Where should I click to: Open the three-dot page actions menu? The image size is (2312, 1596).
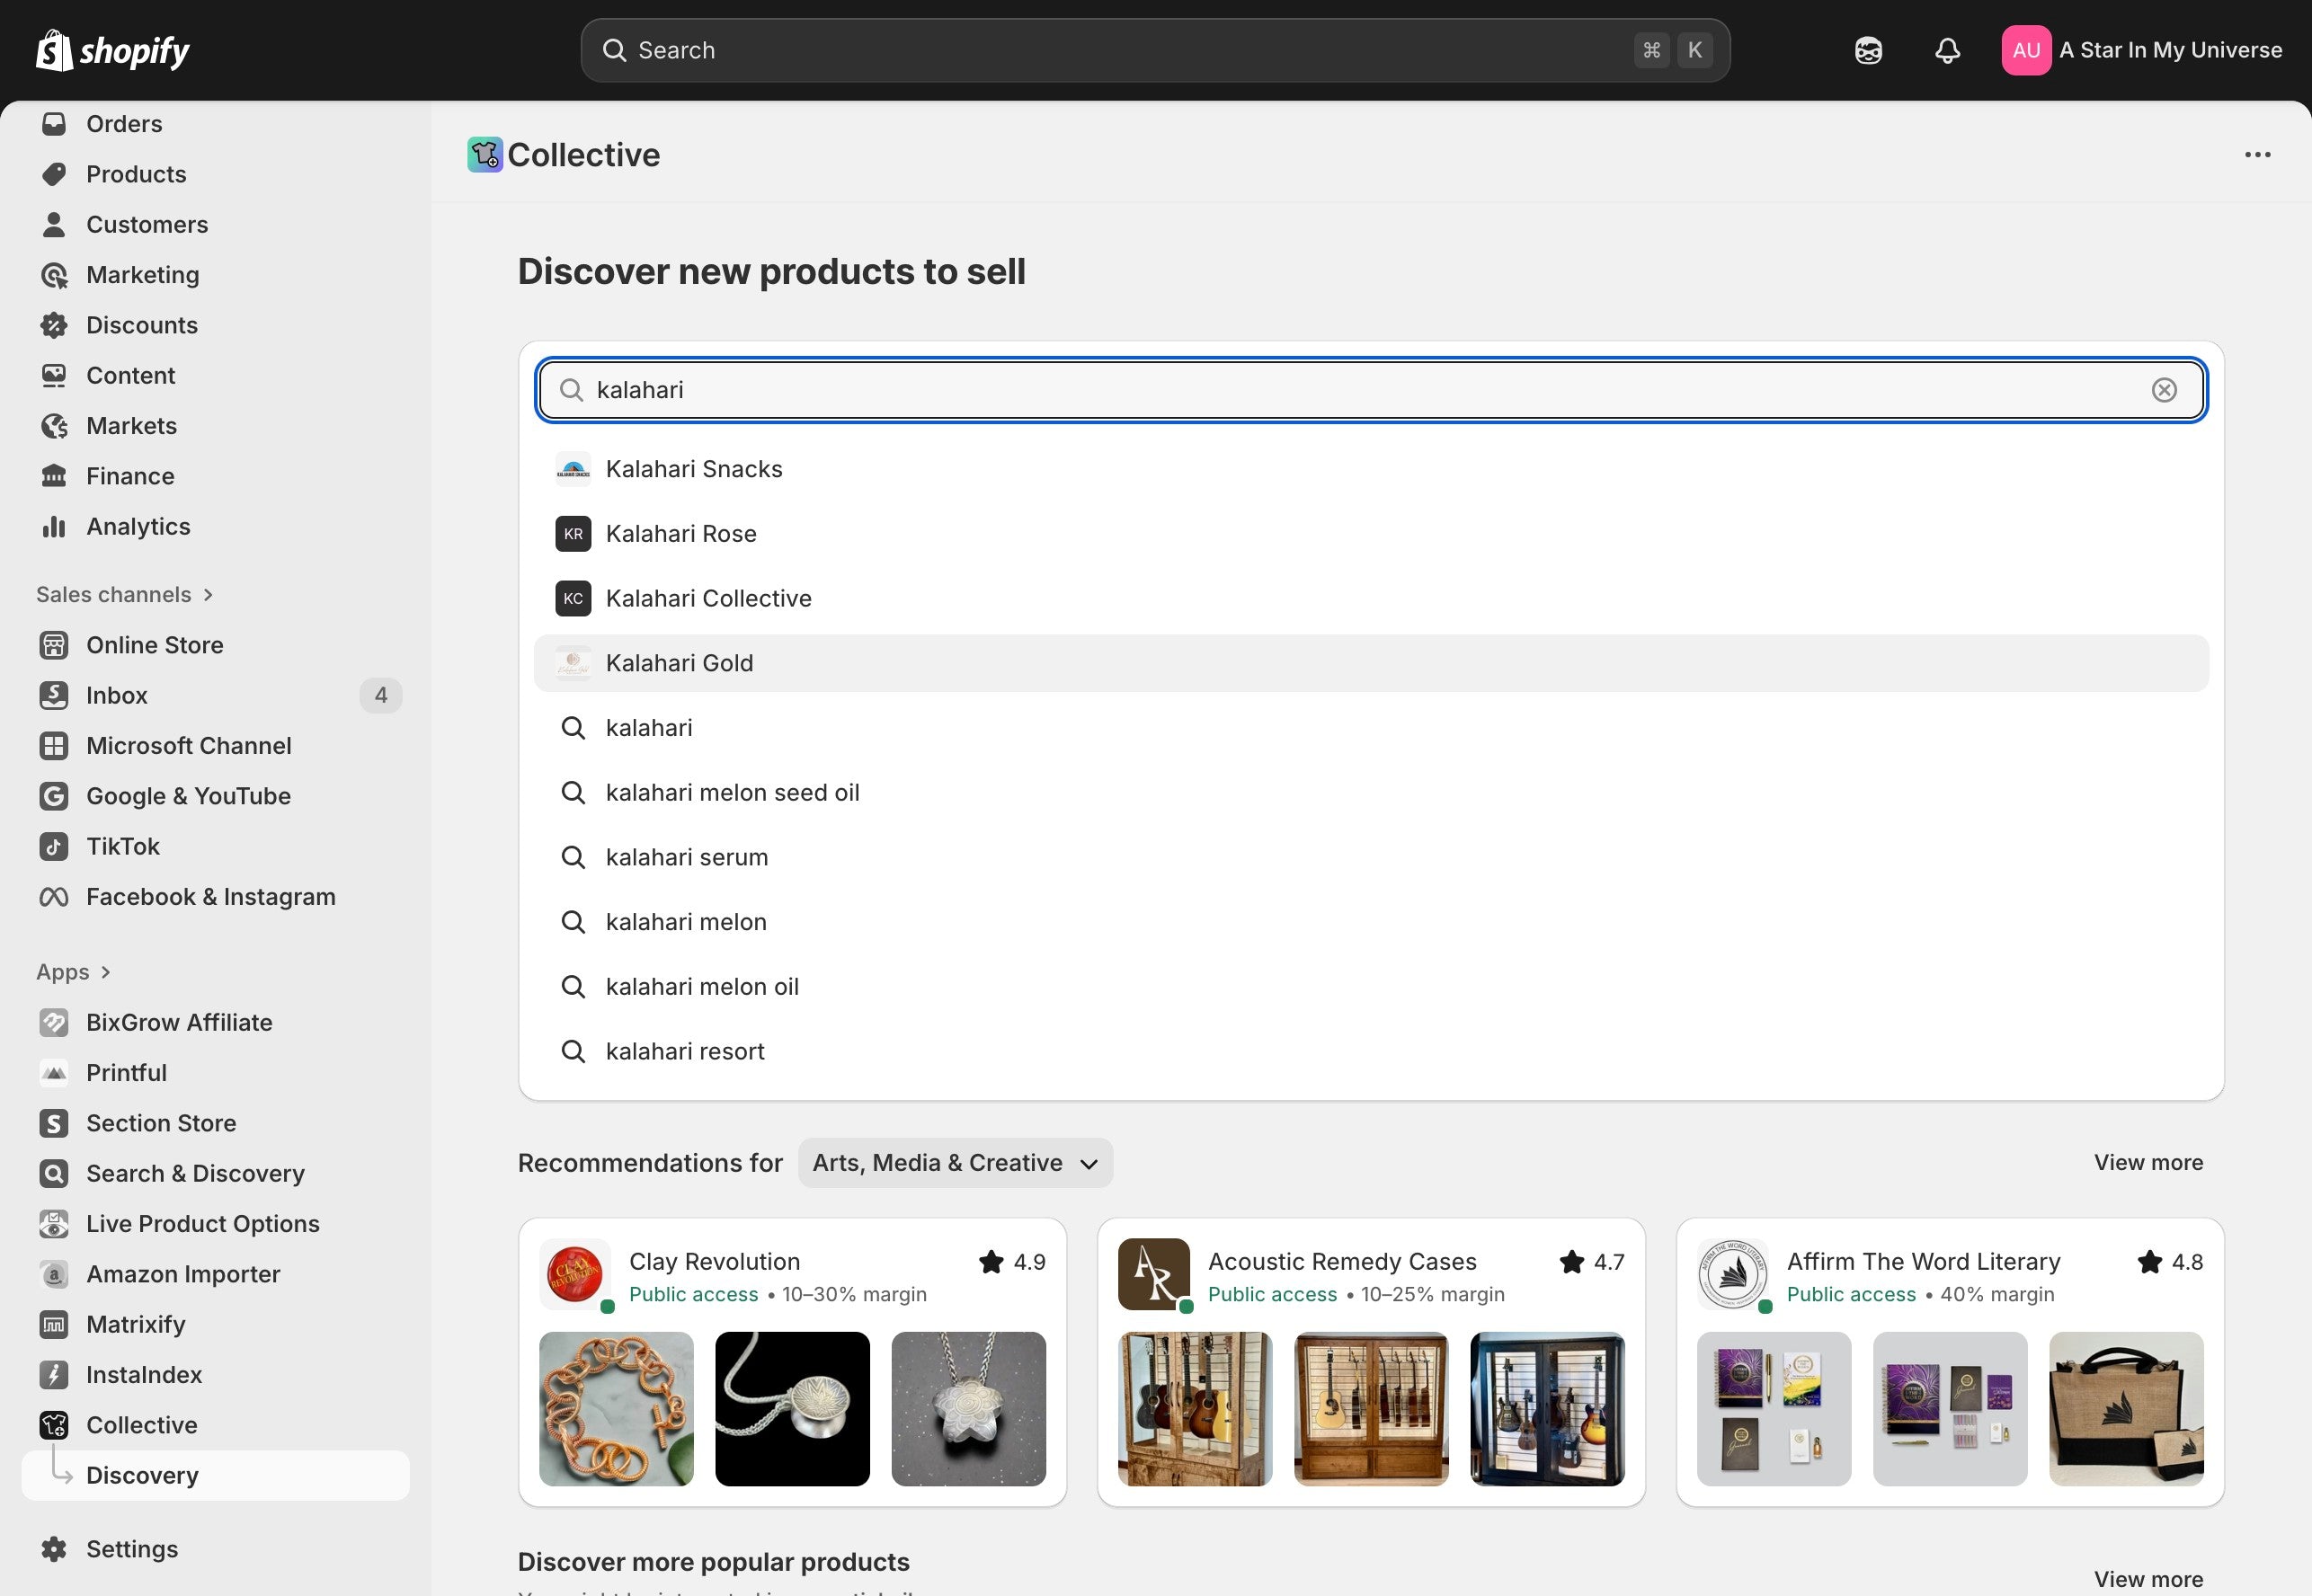click(x=2257, y=155)
